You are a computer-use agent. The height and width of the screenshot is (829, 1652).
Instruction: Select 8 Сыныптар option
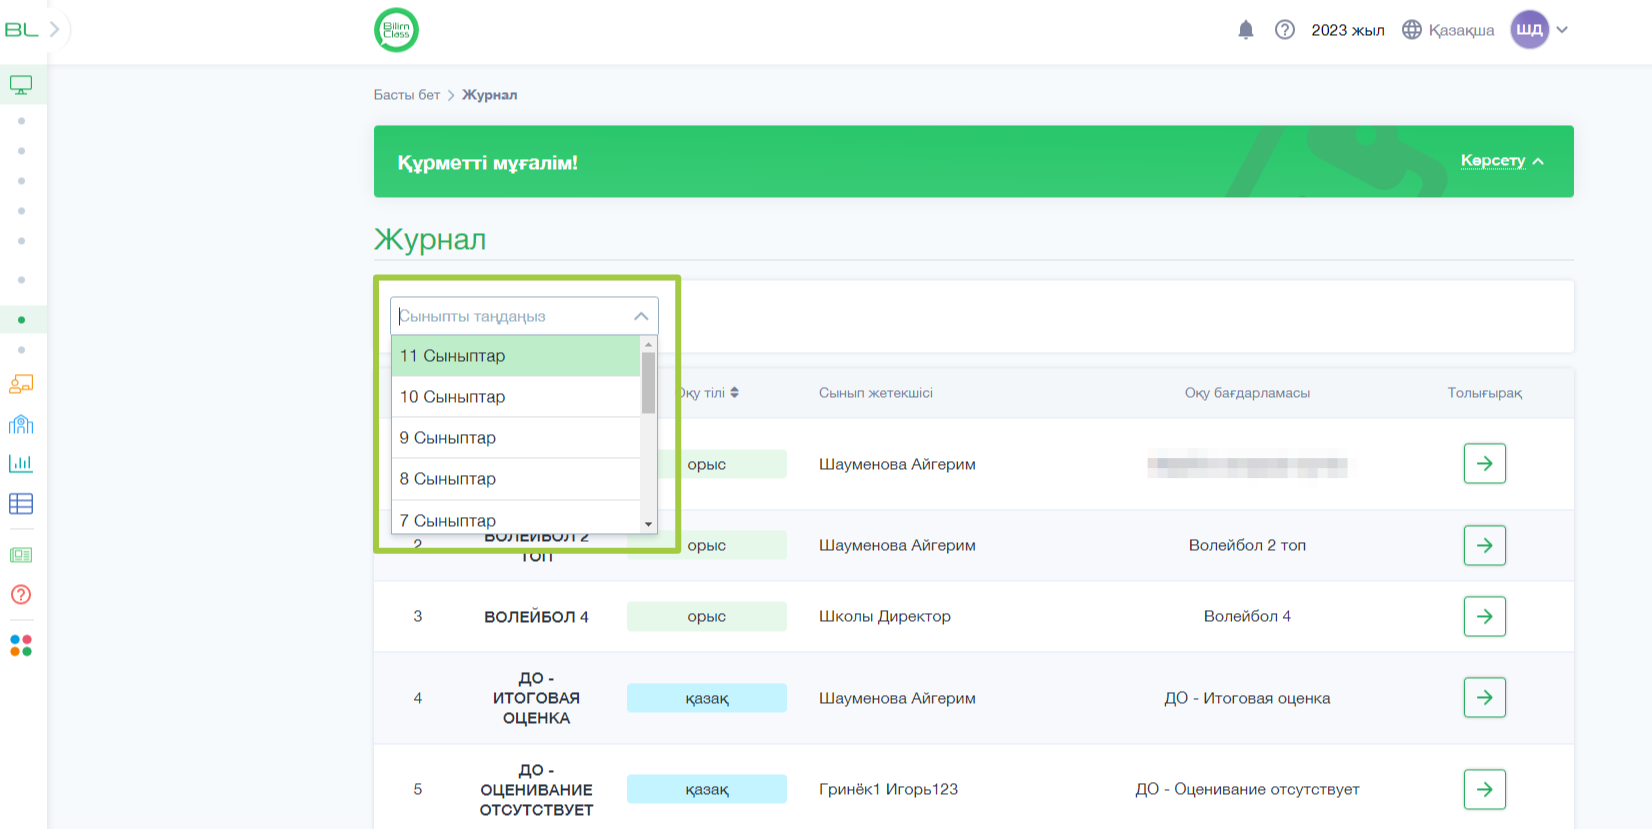tap(516, 479)
